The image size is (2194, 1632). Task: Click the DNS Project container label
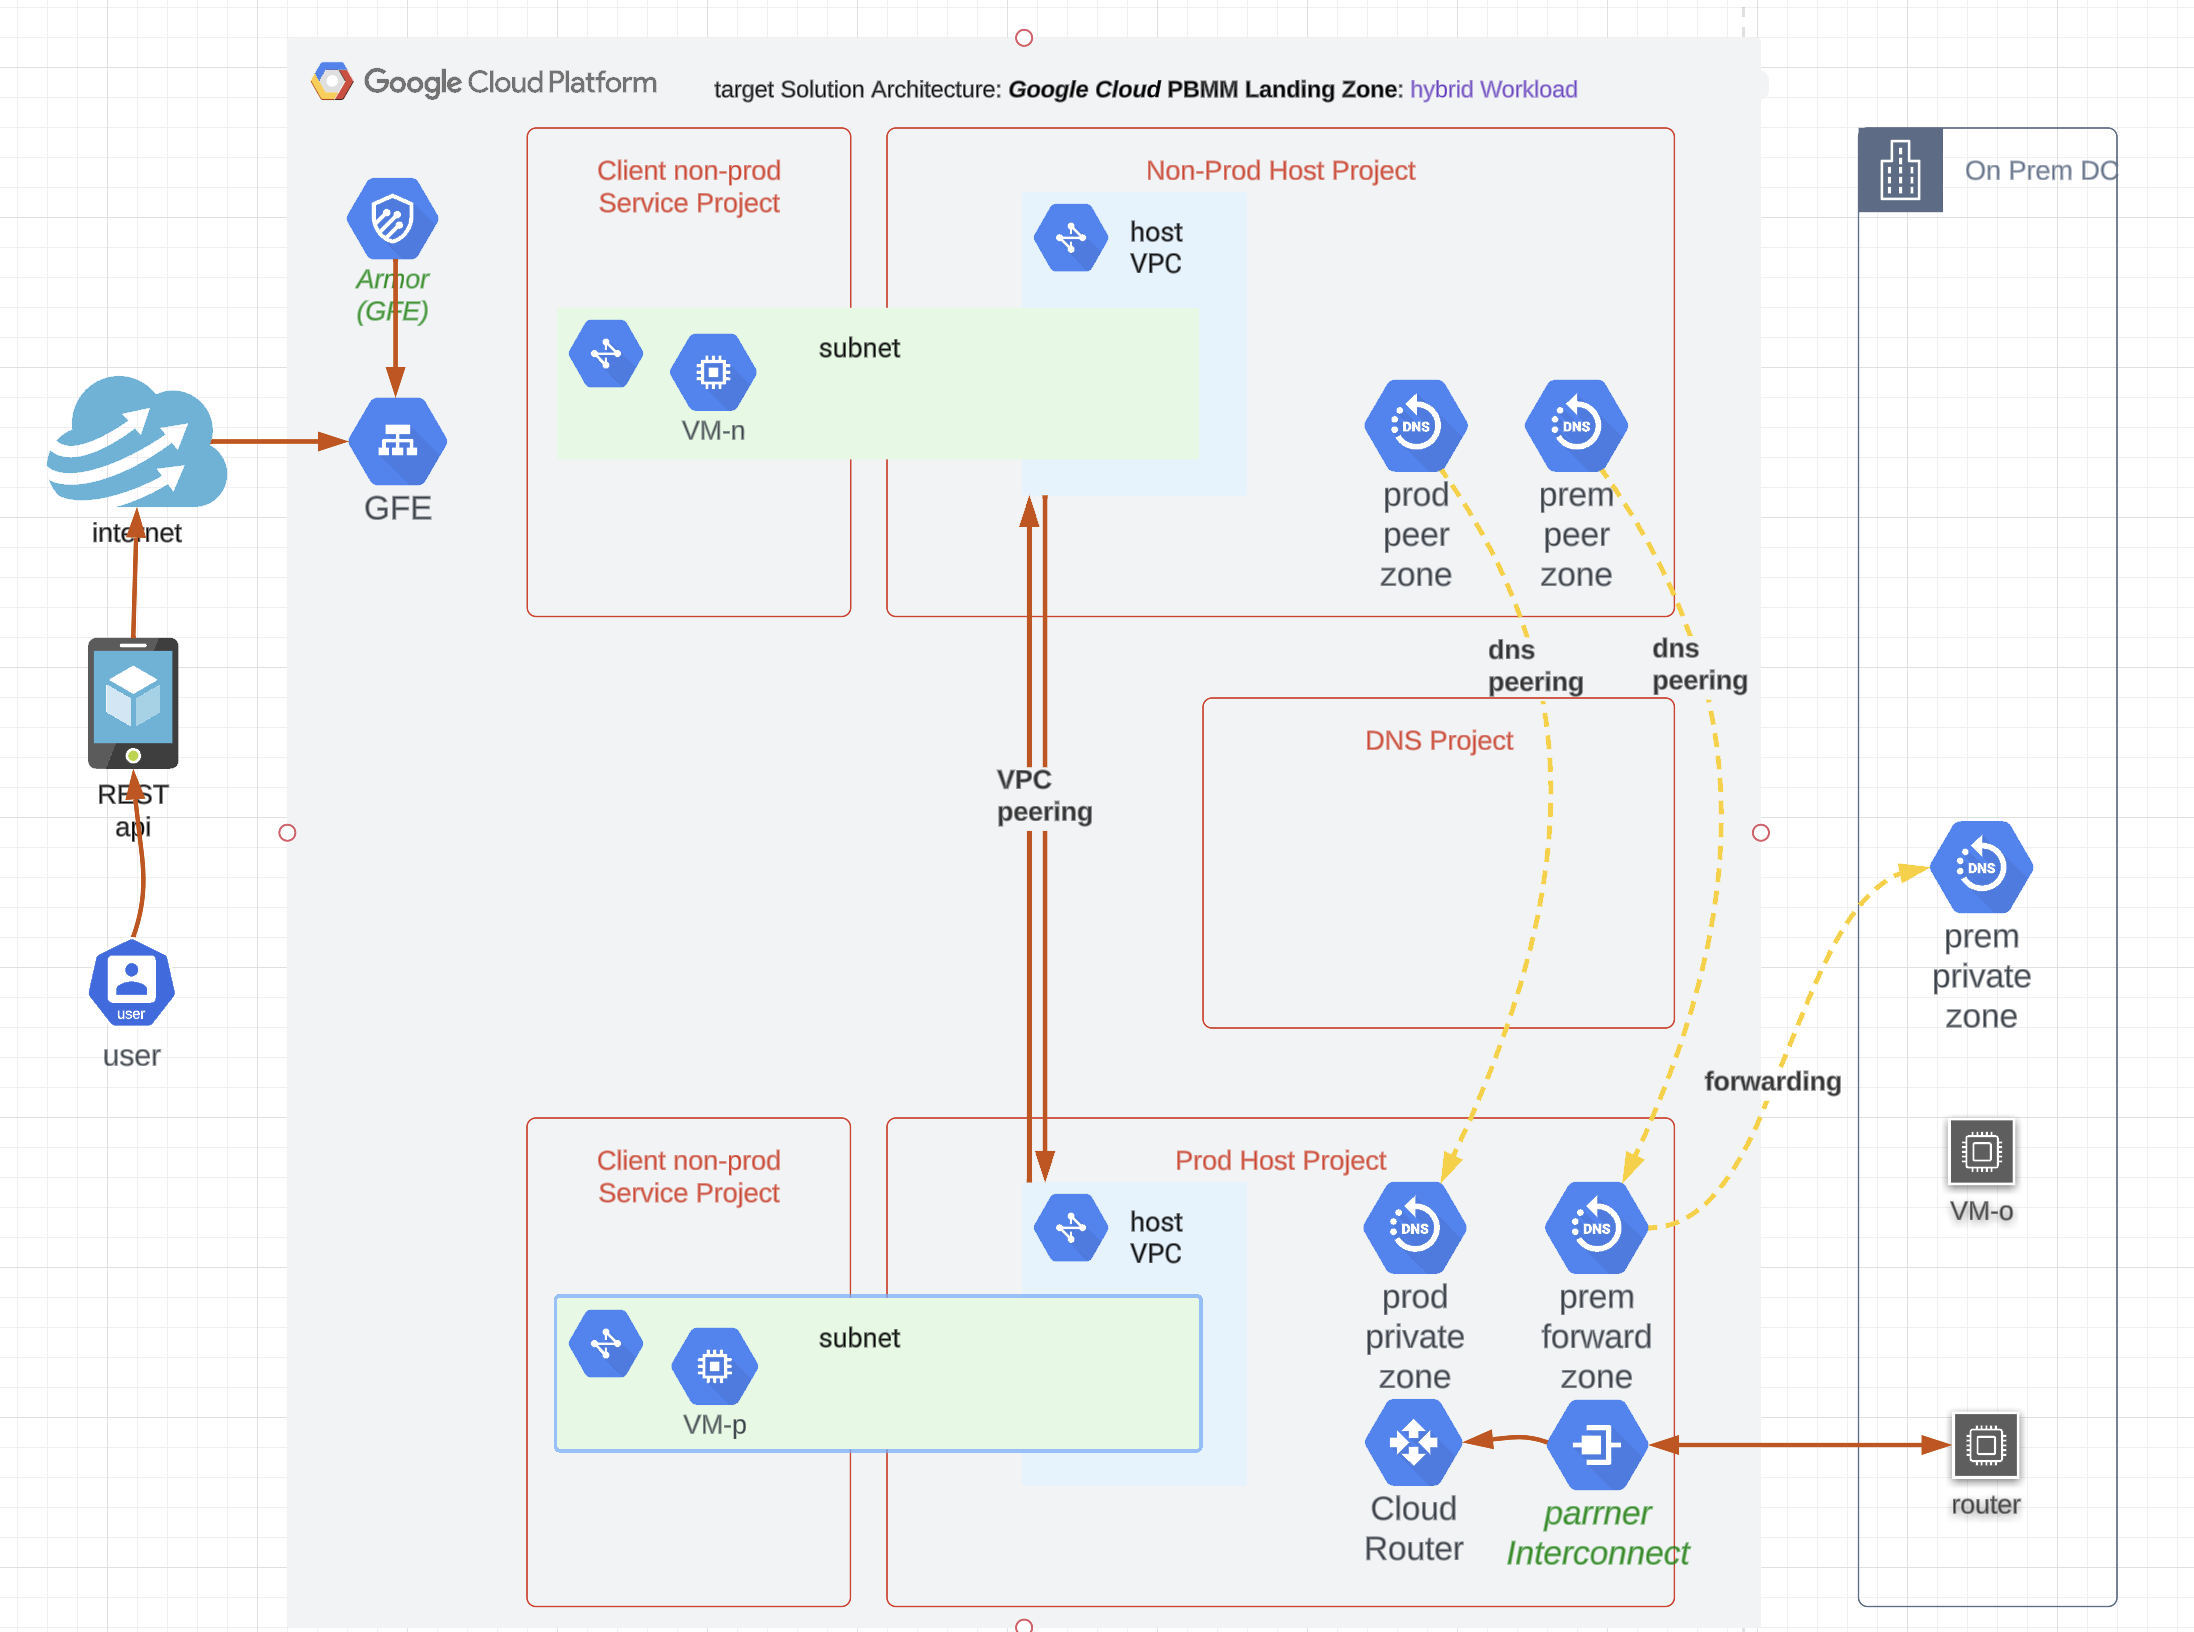tap(1439, 740)
